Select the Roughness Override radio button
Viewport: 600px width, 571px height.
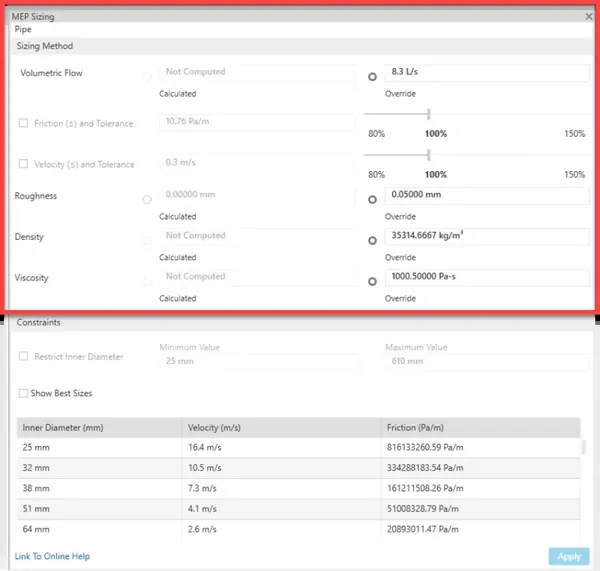(x=372, y=199)
